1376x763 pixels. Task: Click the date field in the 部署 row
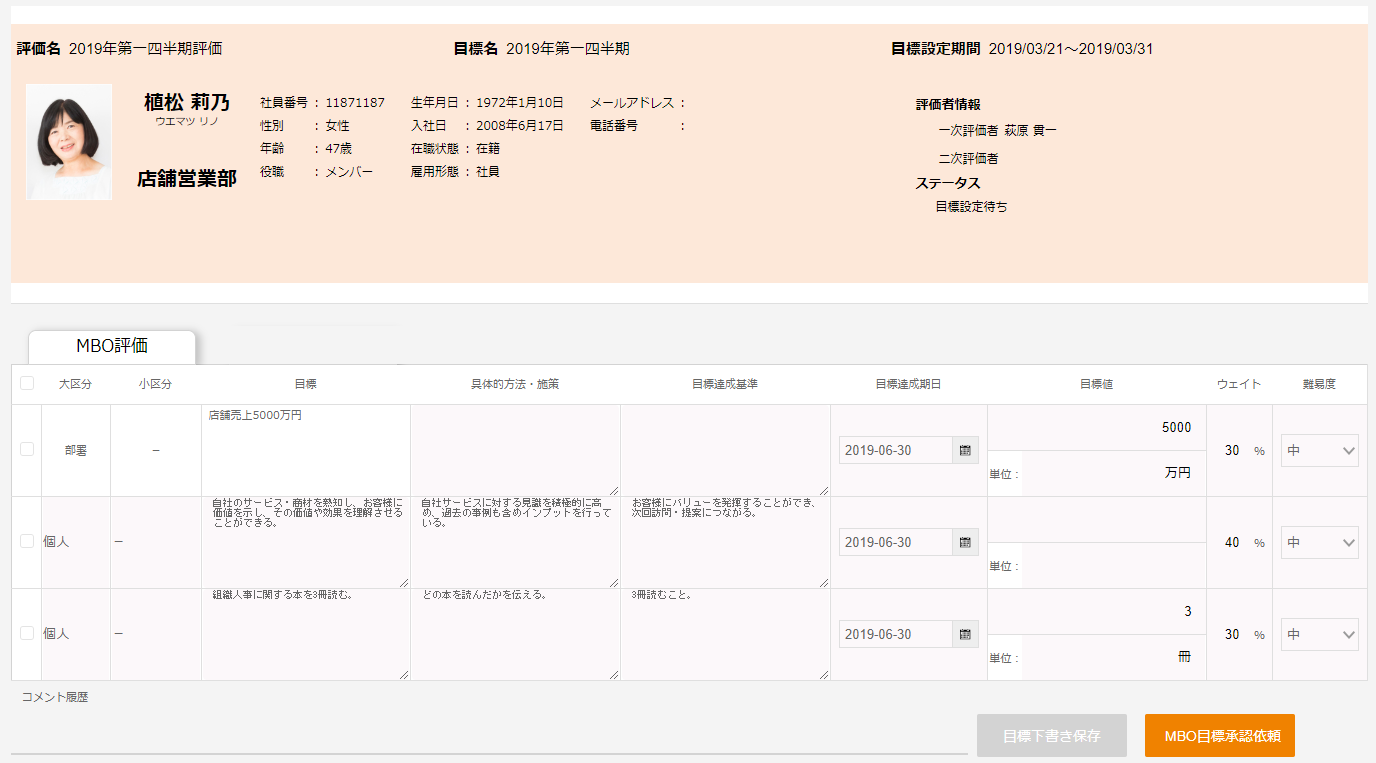click(x=895, y=451)
